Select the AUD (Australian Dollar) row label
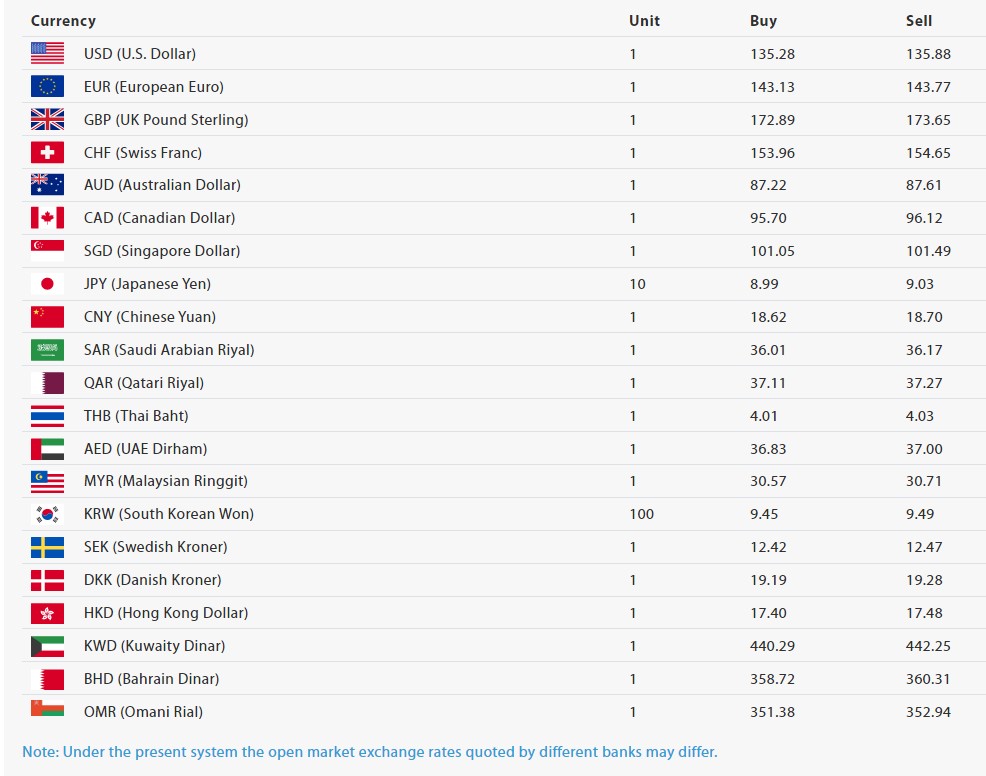Image resolution: width=986 pixels, height=776 pixels. pyautogui.click(x=162, y=185)
